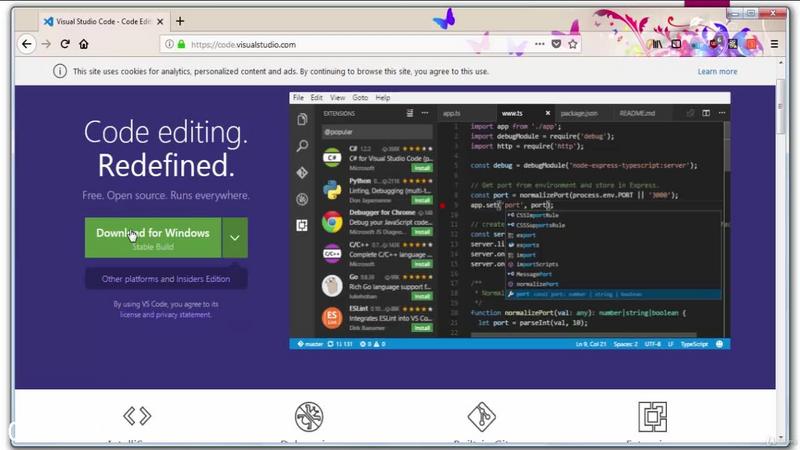Select the Visual Studio Code browser tab
This screenshot has height=450, width=800.
click(104, 21)
